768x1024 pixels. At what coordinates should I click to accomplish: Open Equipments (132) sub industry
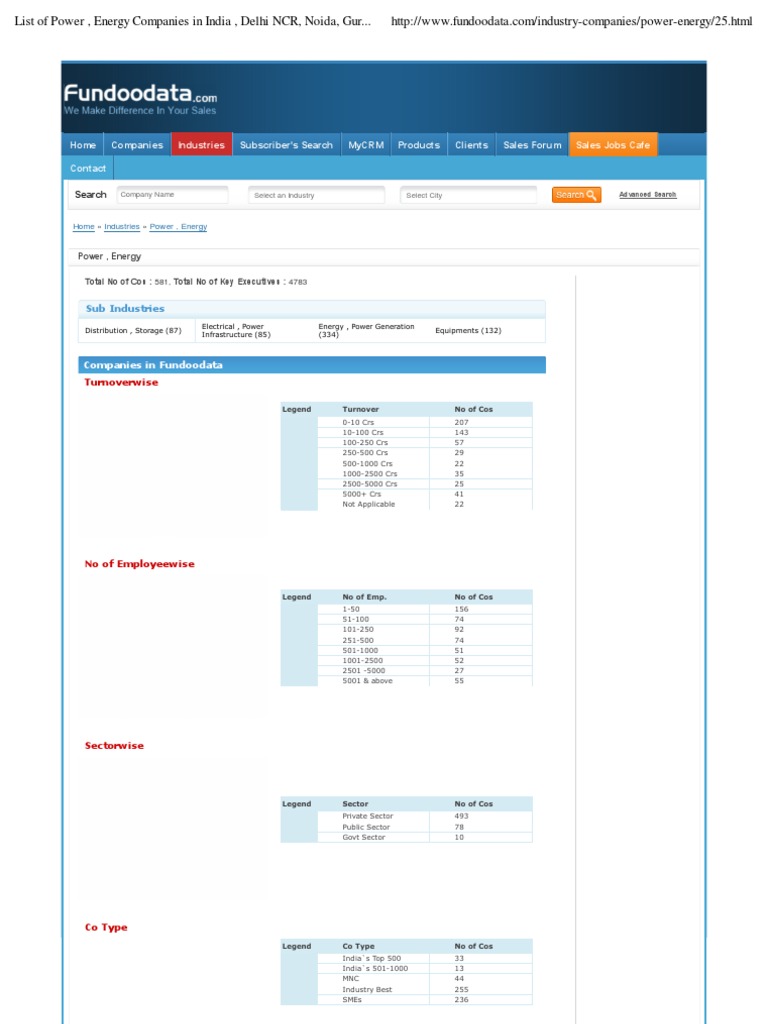coord(468,330)
